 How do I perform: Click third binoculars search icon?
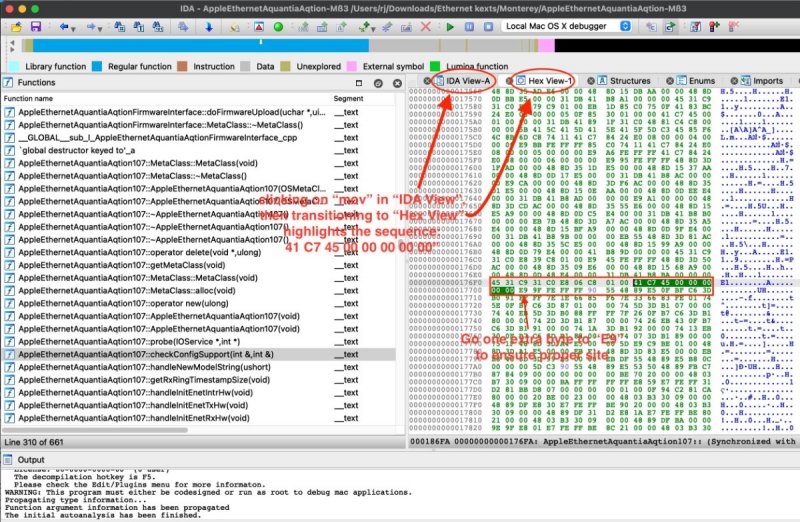pos(158,27)
